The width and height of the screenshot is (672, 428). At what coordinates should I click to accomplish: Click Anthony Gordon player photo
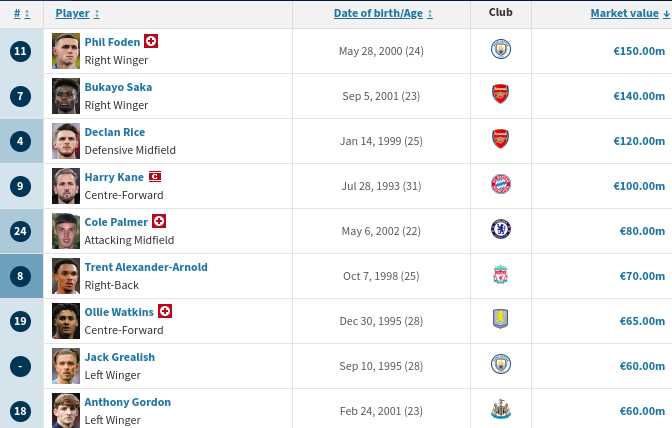(x=66, y=410)
